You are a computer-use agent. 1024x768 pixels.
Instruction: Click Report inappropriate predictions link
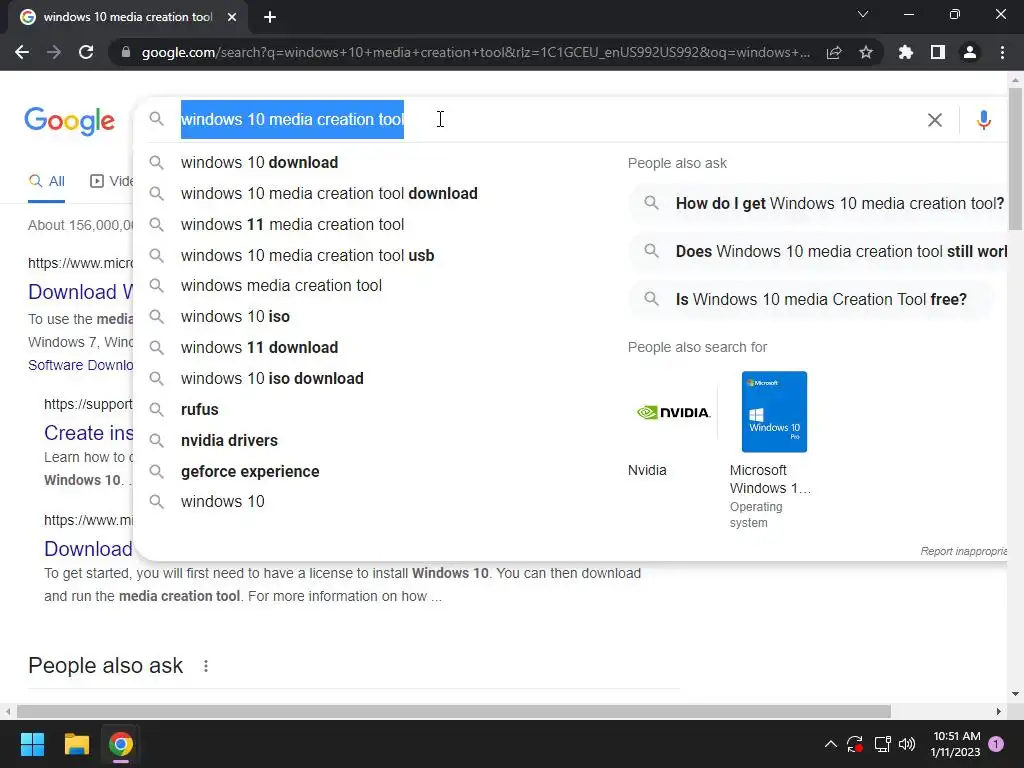point(964,551)
